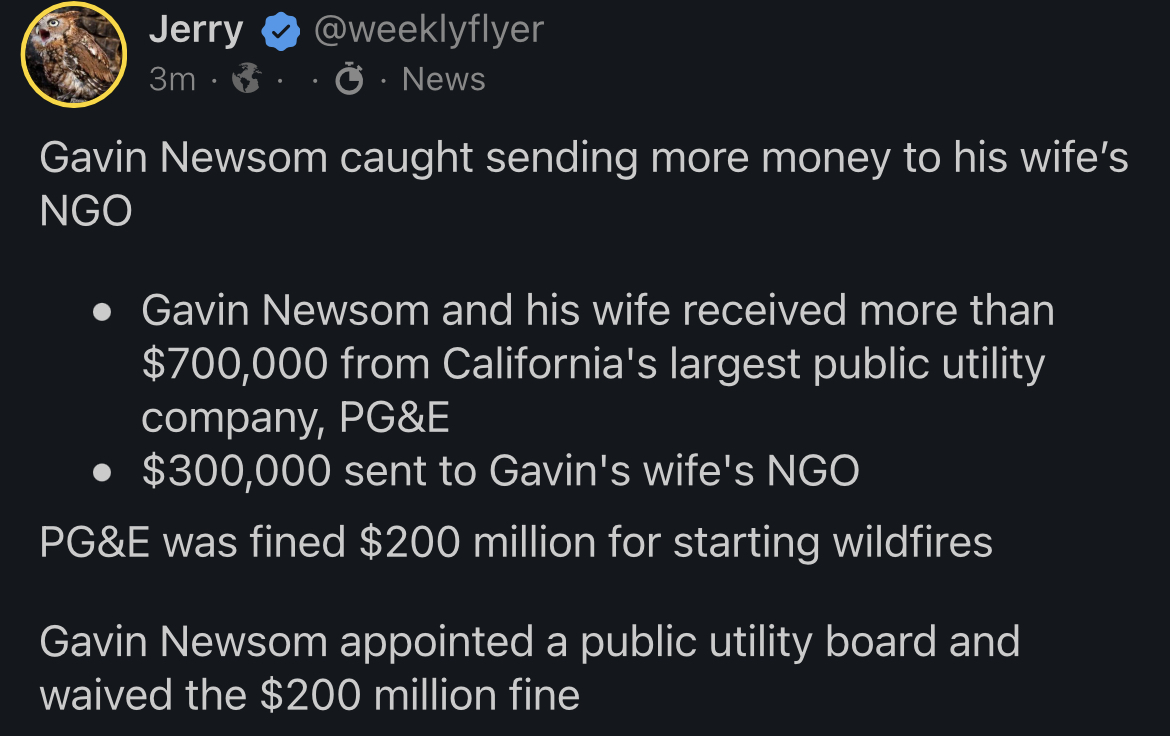Click the word NGO in the headline
1170x736 pixels.
86,211
